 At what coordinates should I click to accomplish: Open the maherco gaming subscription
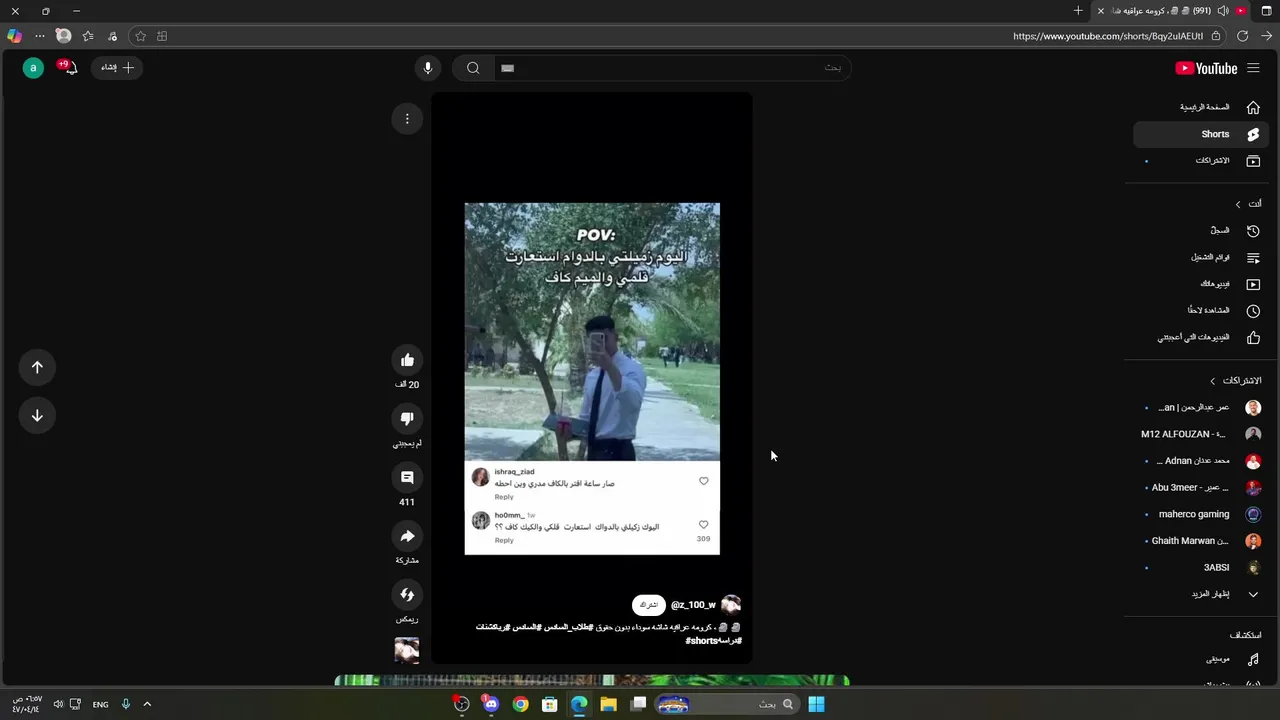(1202, 514)
